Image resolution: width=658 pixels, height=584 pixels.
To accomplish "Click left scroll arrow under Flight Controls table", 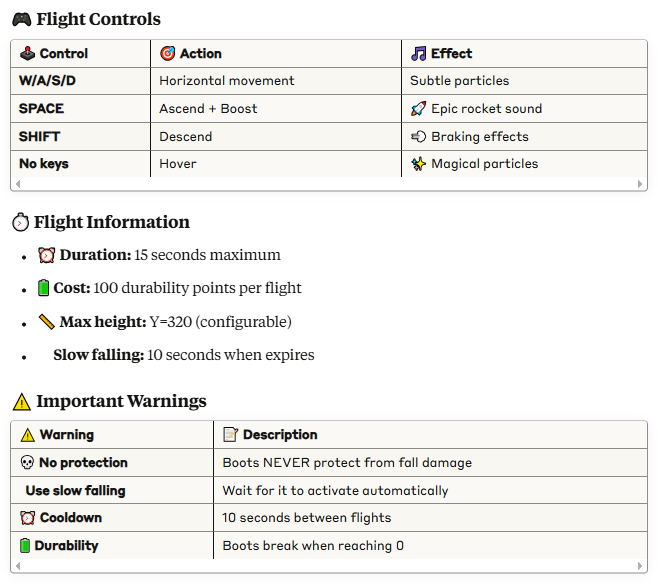I will (17, 184).
